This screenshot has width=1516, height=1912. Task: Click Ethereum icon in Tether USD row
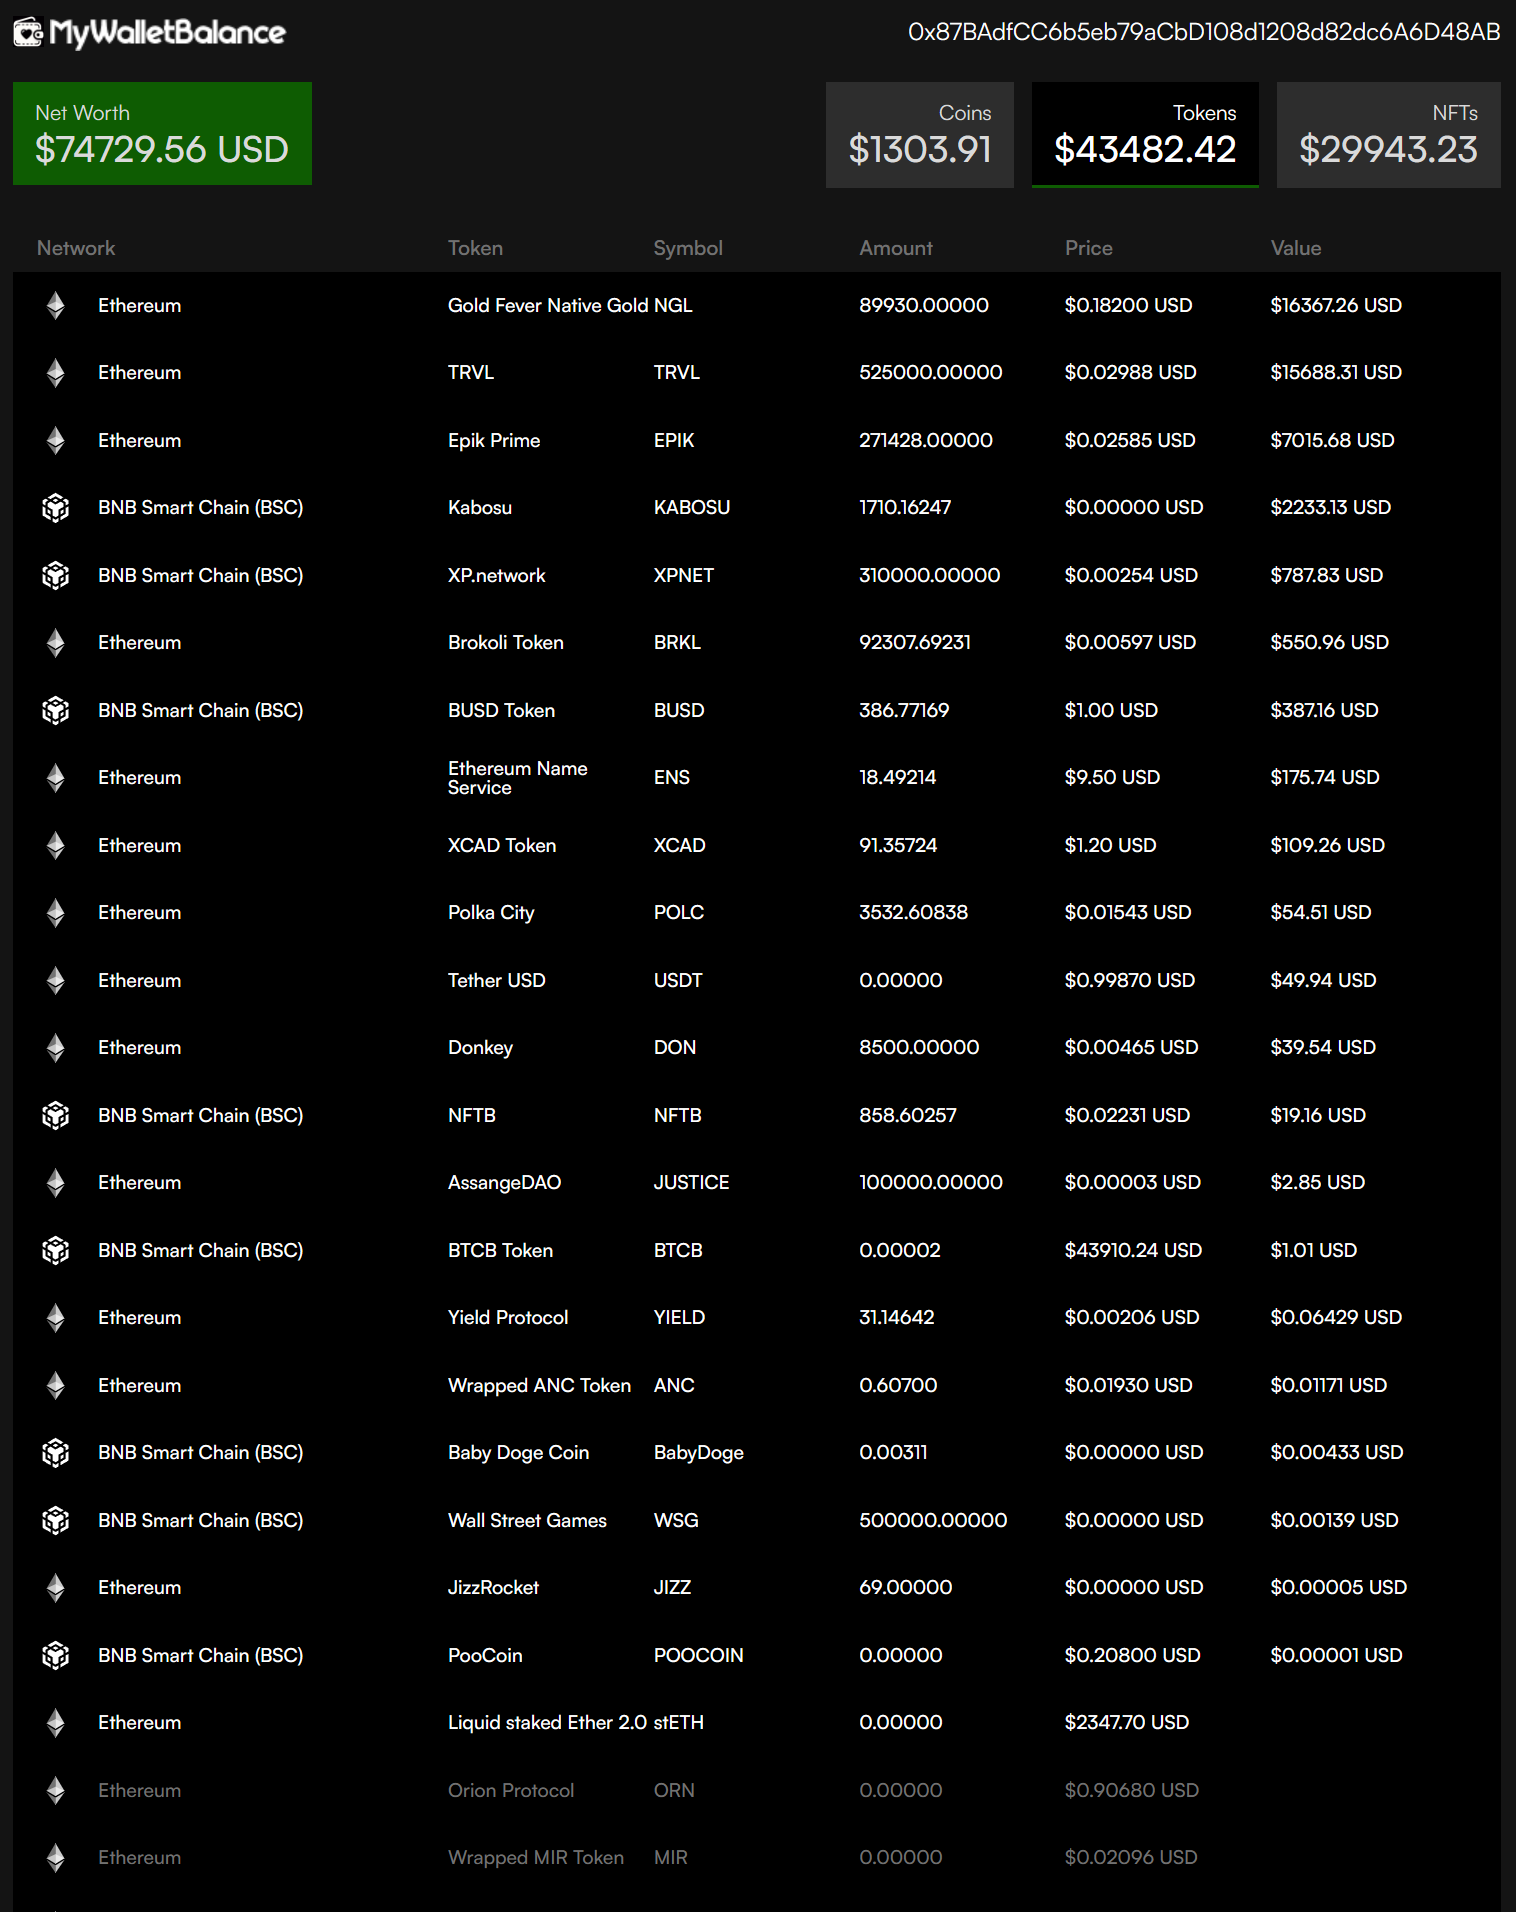pos(56,980)
